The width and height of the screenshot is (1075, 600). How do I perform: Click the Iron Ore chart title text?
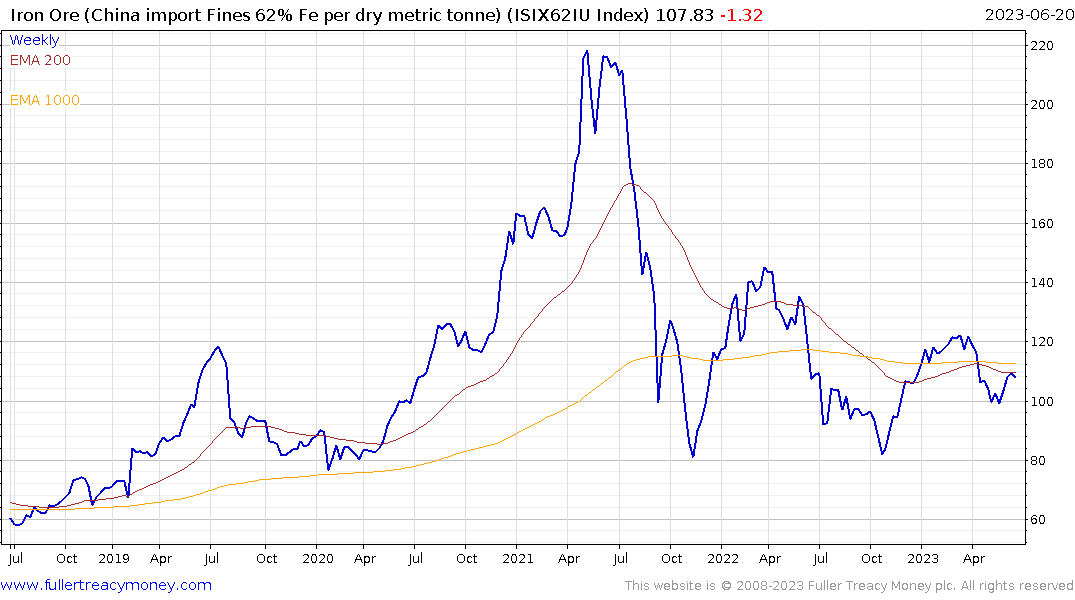point(329,15)
